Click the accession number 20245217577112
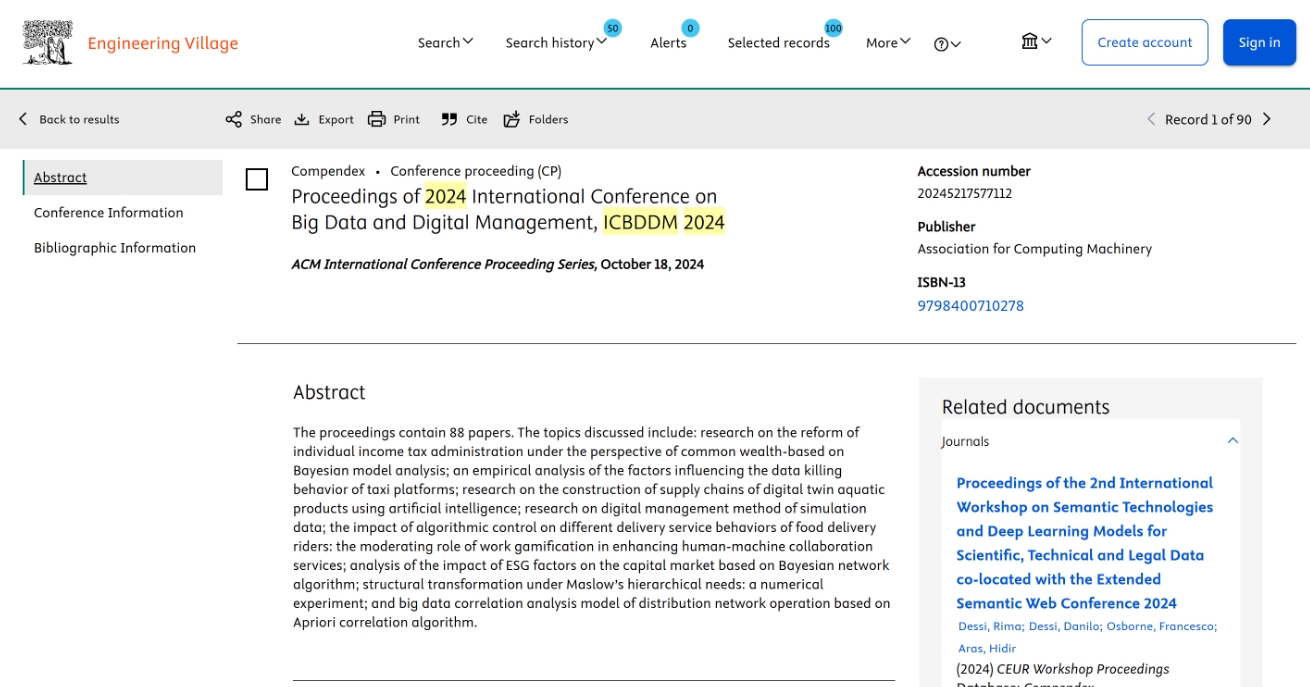The width and height of the screenshot is (1310, 687). coord(965,193)
